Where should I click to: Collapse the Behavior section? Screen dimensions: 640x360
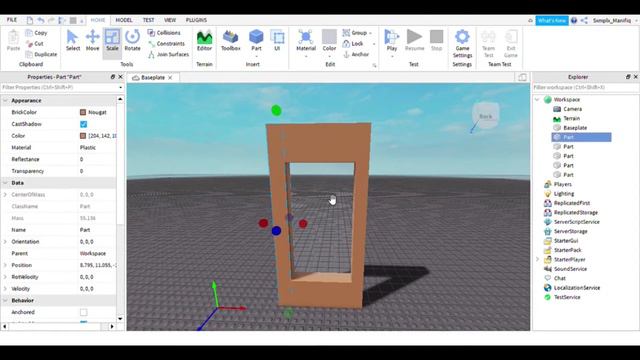(5, 300)
